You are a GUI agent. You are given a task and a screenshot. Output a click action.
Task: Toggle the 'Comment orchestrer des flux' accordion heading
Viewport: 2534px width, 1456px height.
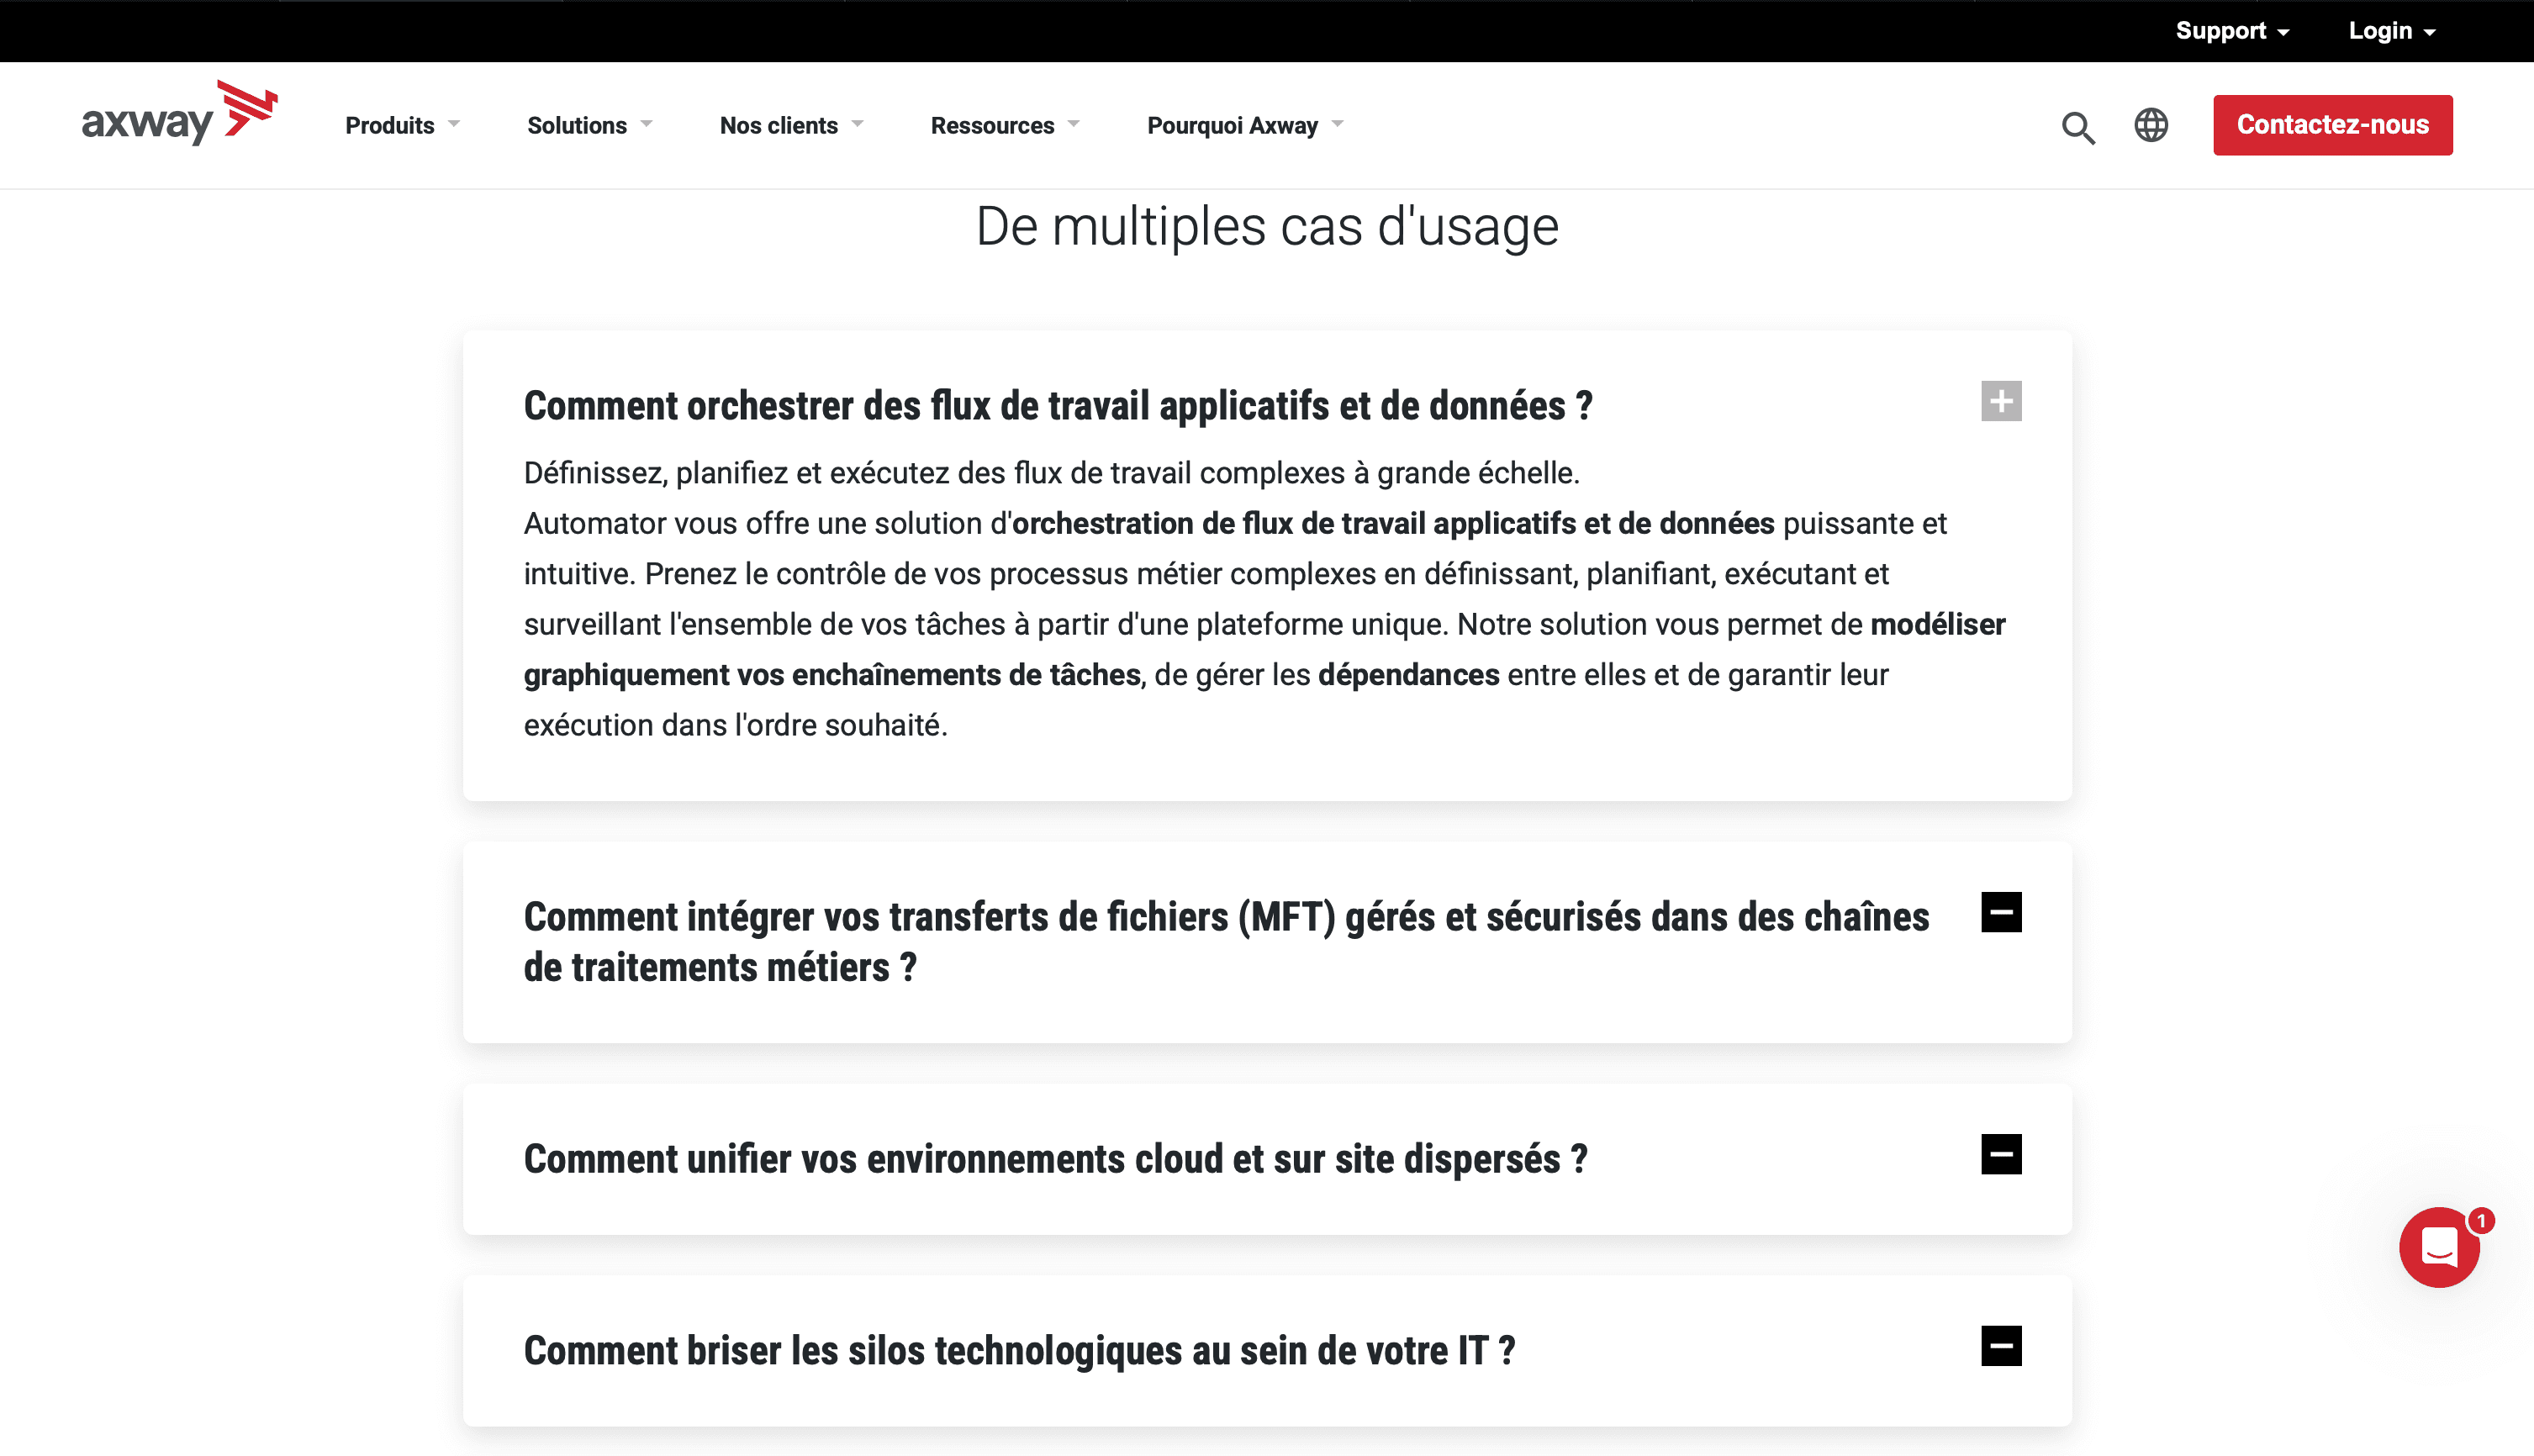[1057, 406]
